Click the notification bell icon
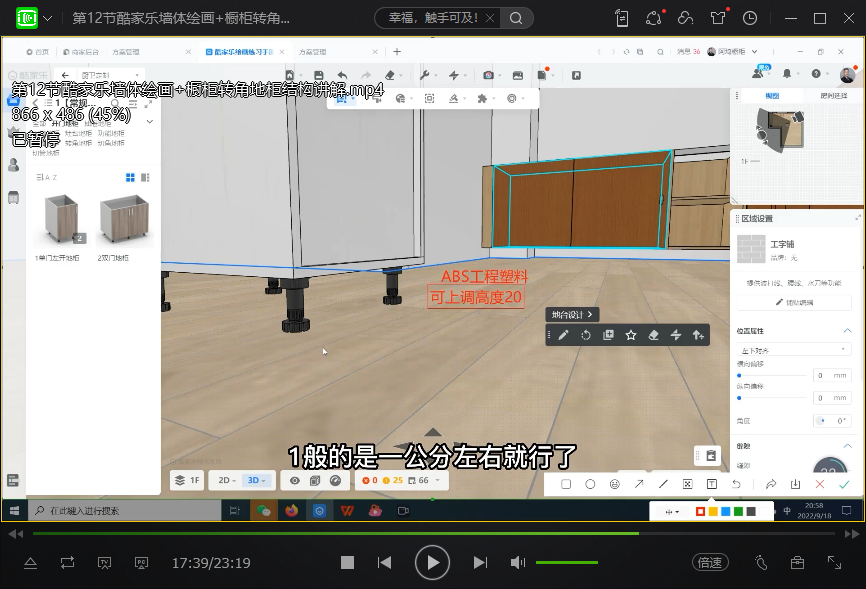This screenshot has height=589, width=866. pyautogui.click(x=787, y=73)
